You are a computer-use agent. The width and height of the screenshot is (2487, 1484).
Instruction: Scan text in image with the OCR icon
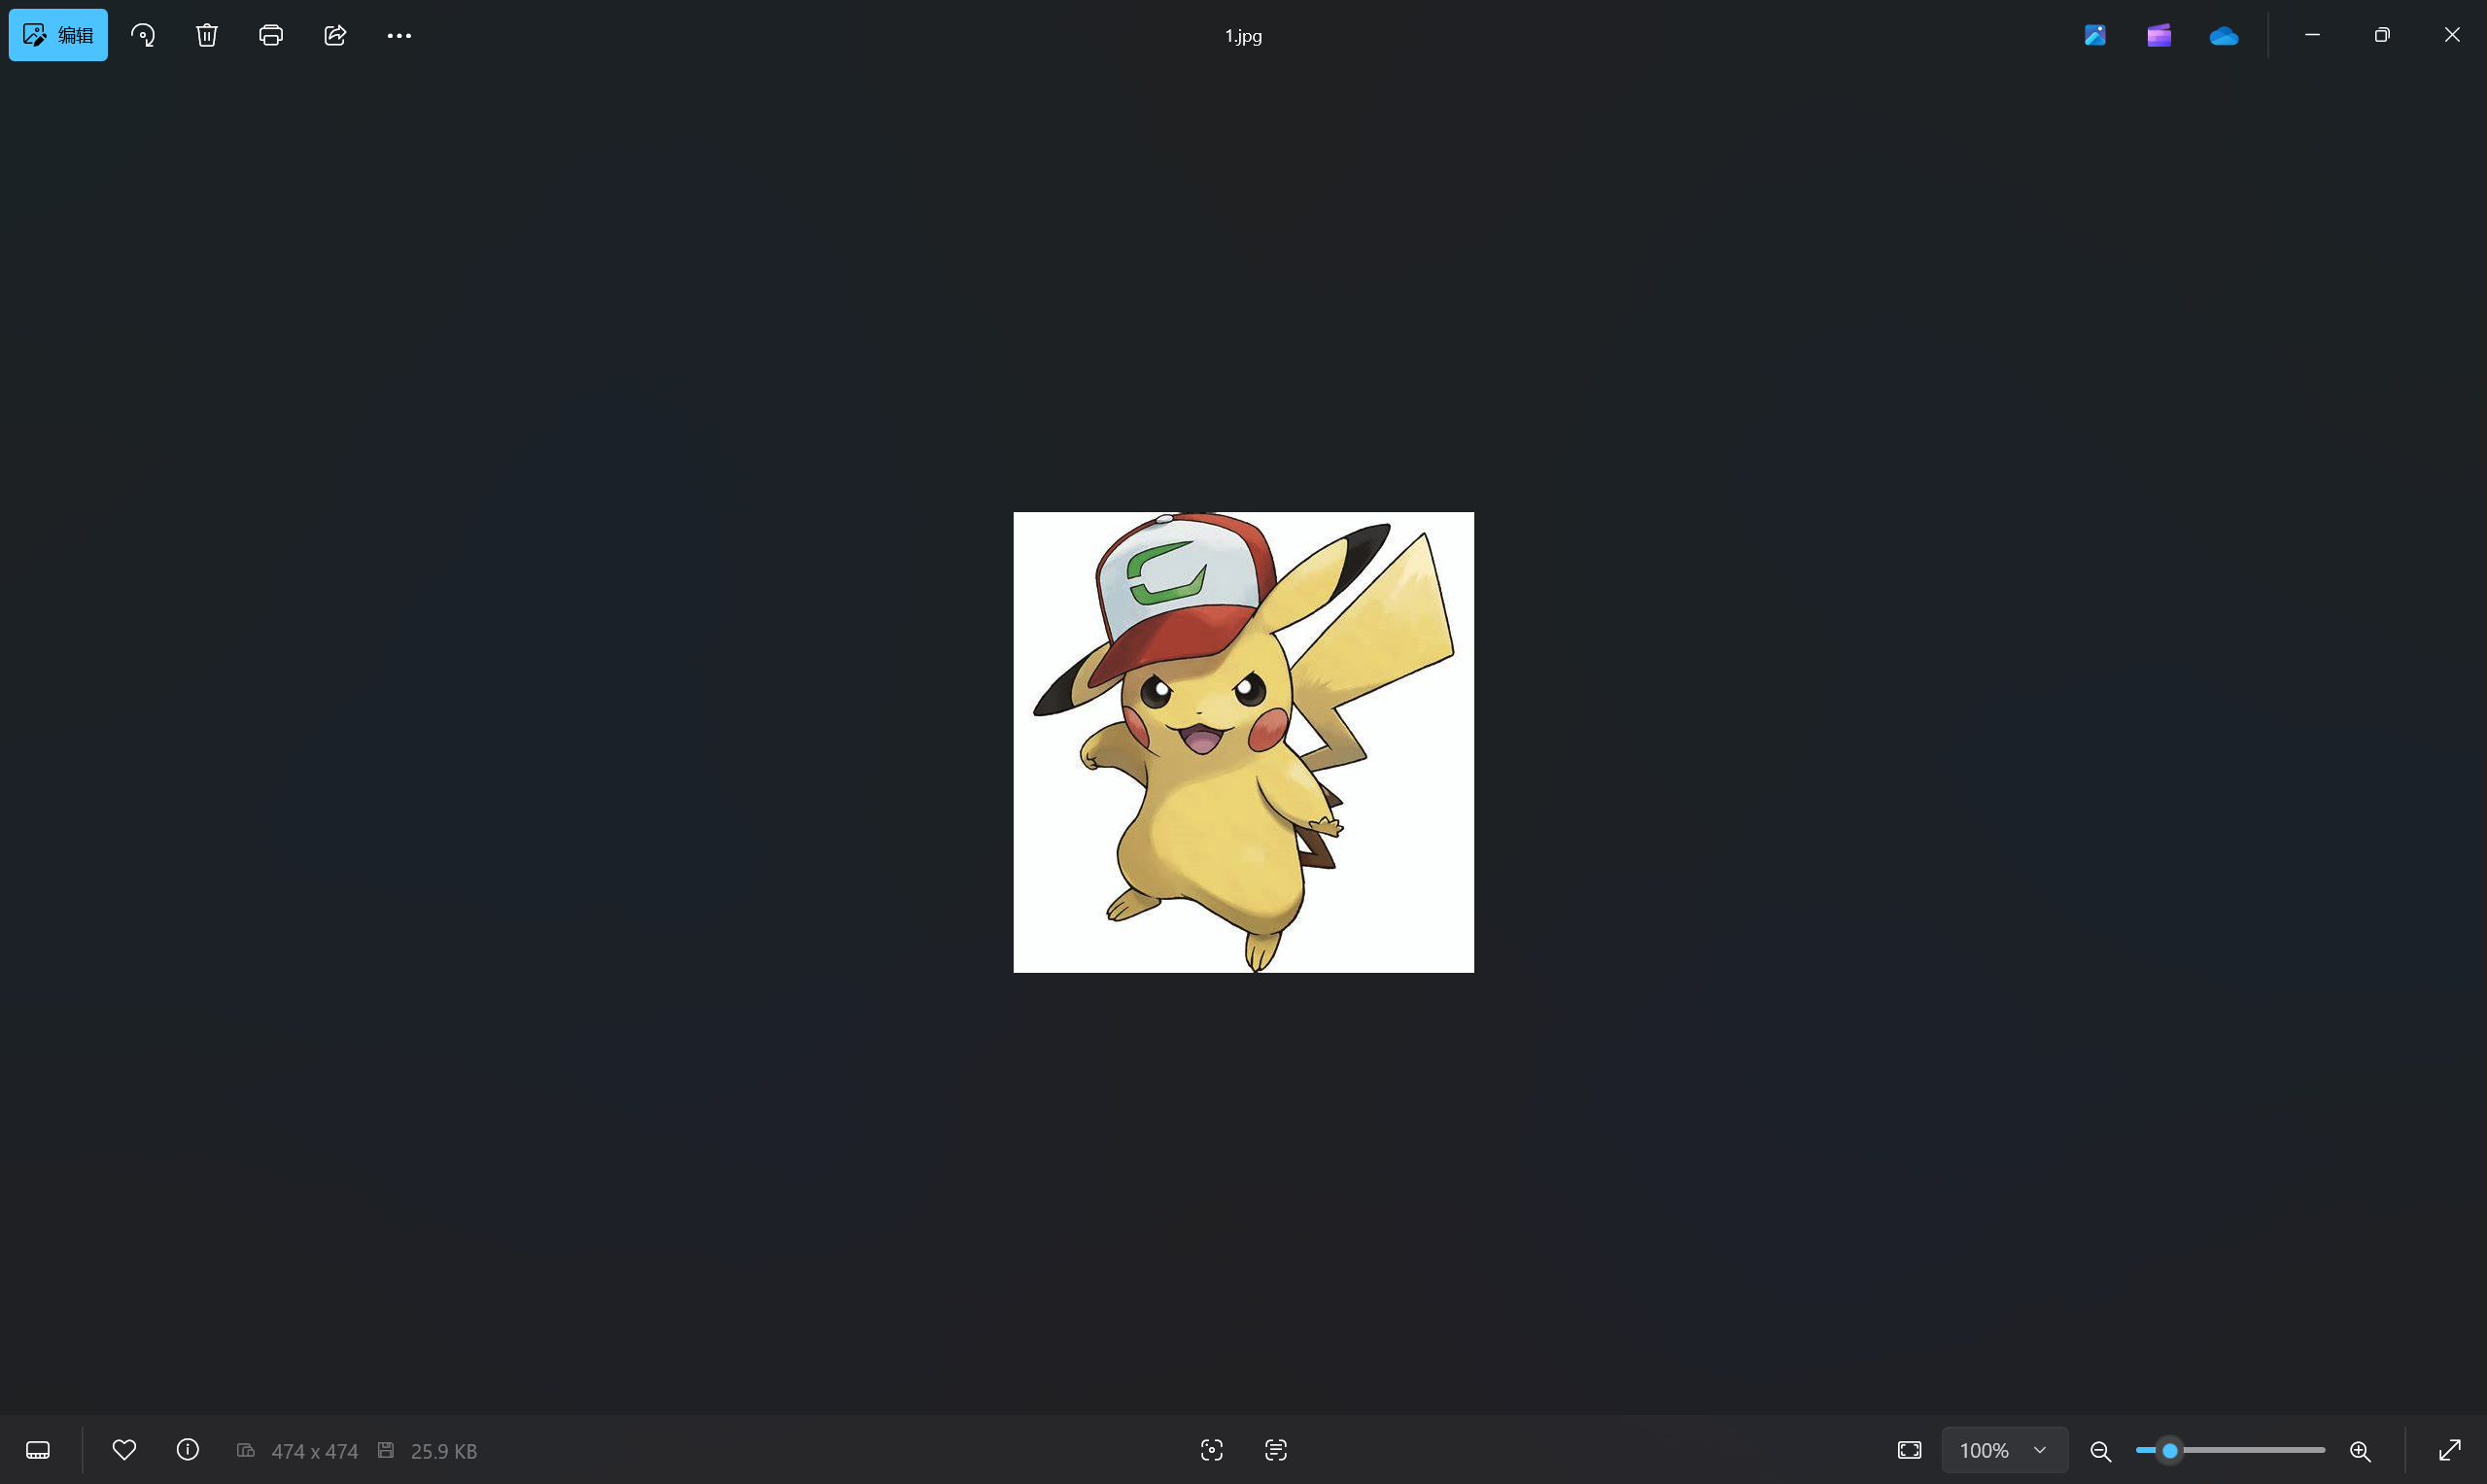(1275, 1450)
